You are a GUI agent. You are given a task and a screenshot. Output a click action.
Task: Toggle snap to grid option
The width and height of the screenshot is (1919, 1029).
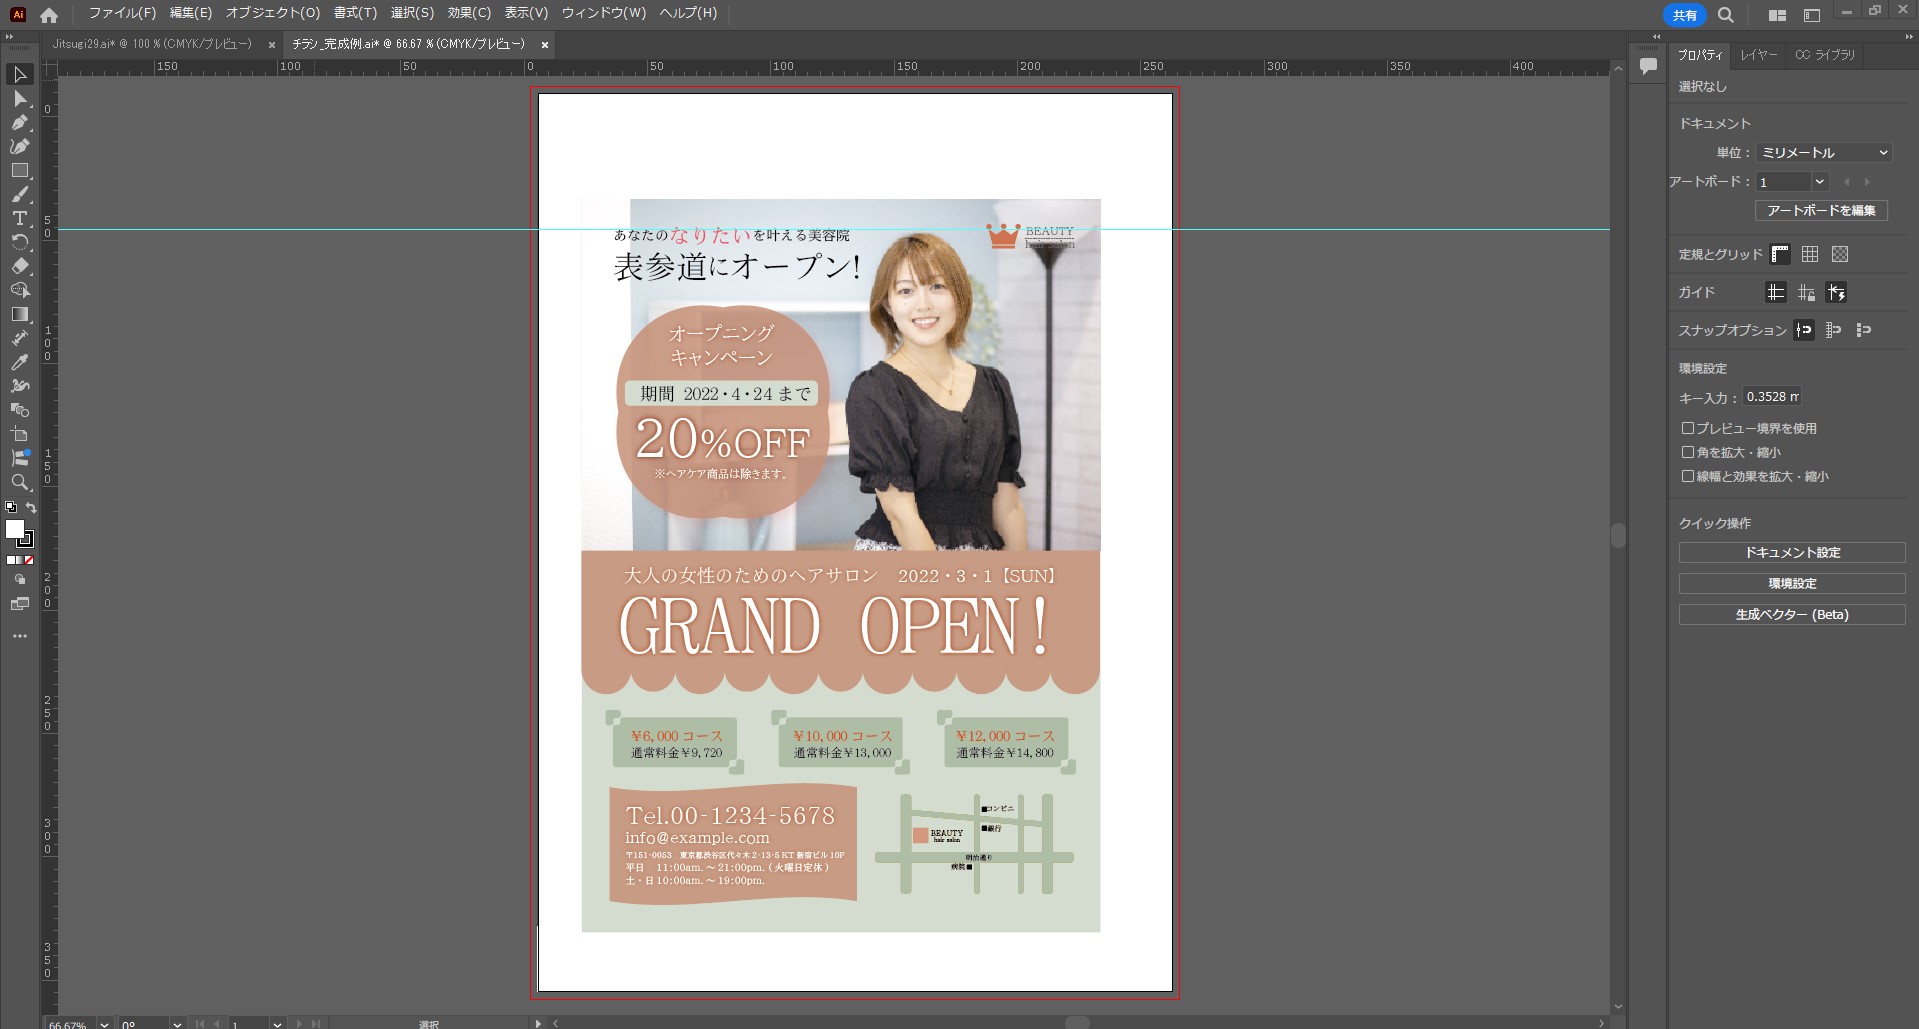(1833, 330)
